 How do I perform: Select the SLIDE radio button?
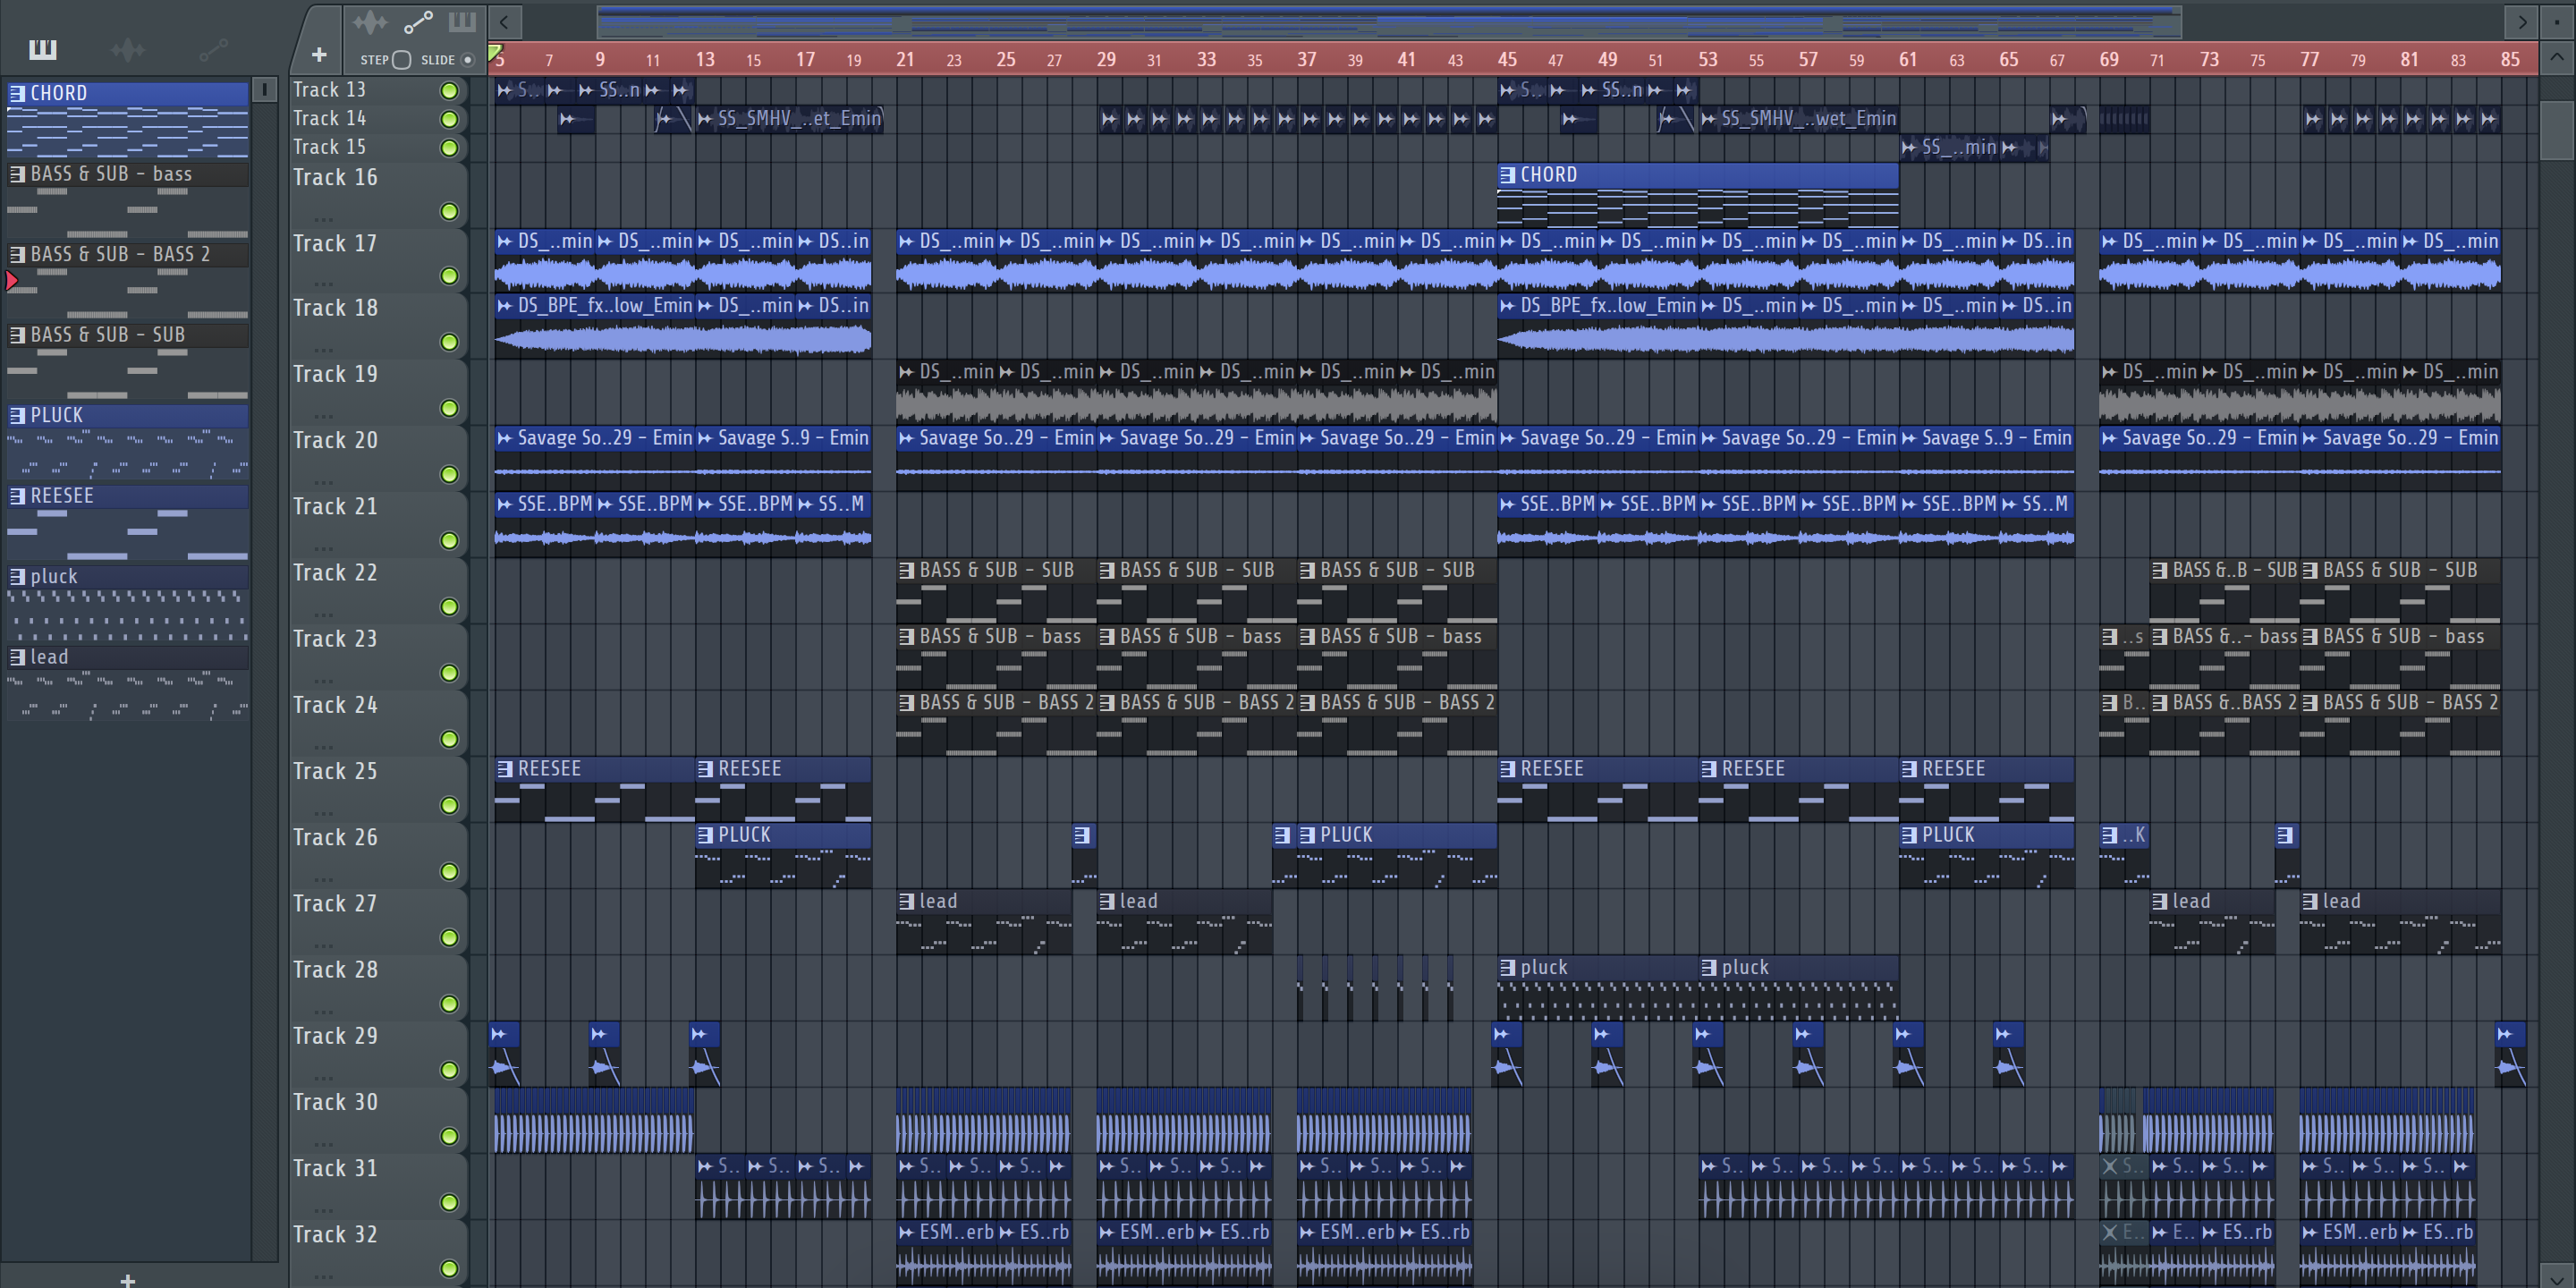467,60
